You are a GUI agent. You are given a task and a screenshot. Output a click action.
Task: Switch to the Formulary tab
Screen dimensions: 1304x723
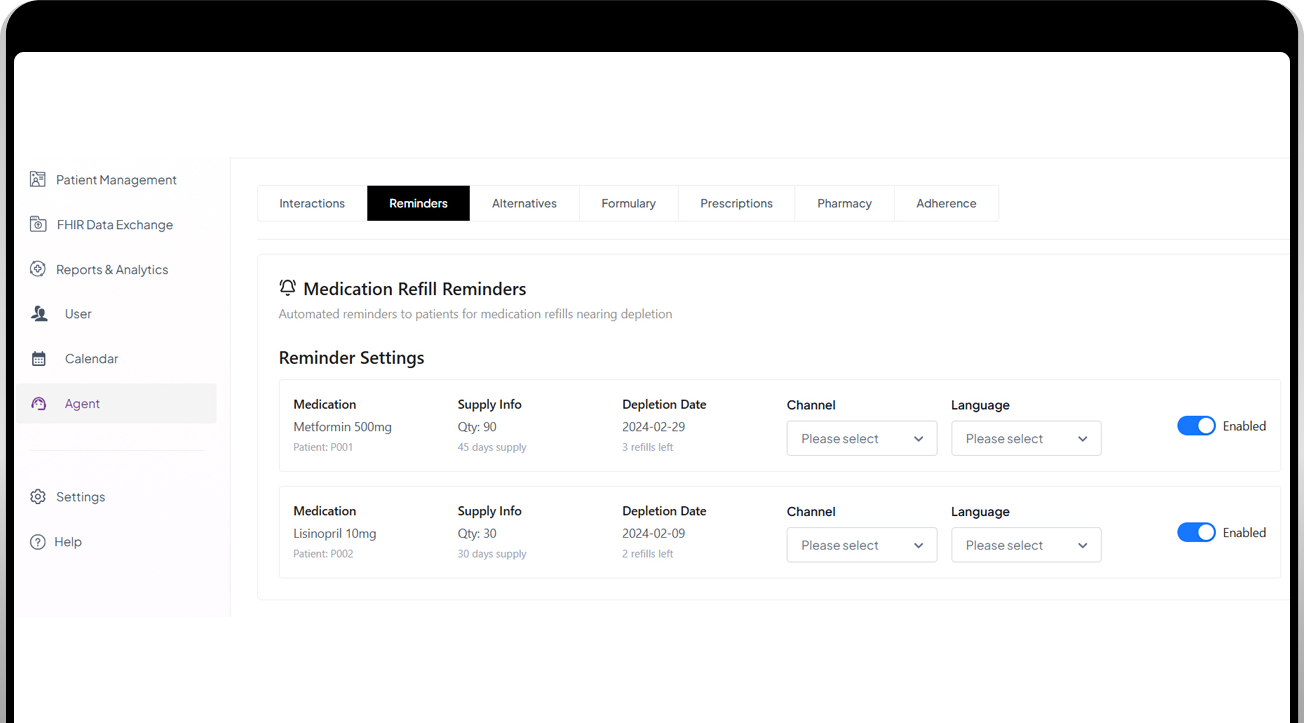(628, 203)
